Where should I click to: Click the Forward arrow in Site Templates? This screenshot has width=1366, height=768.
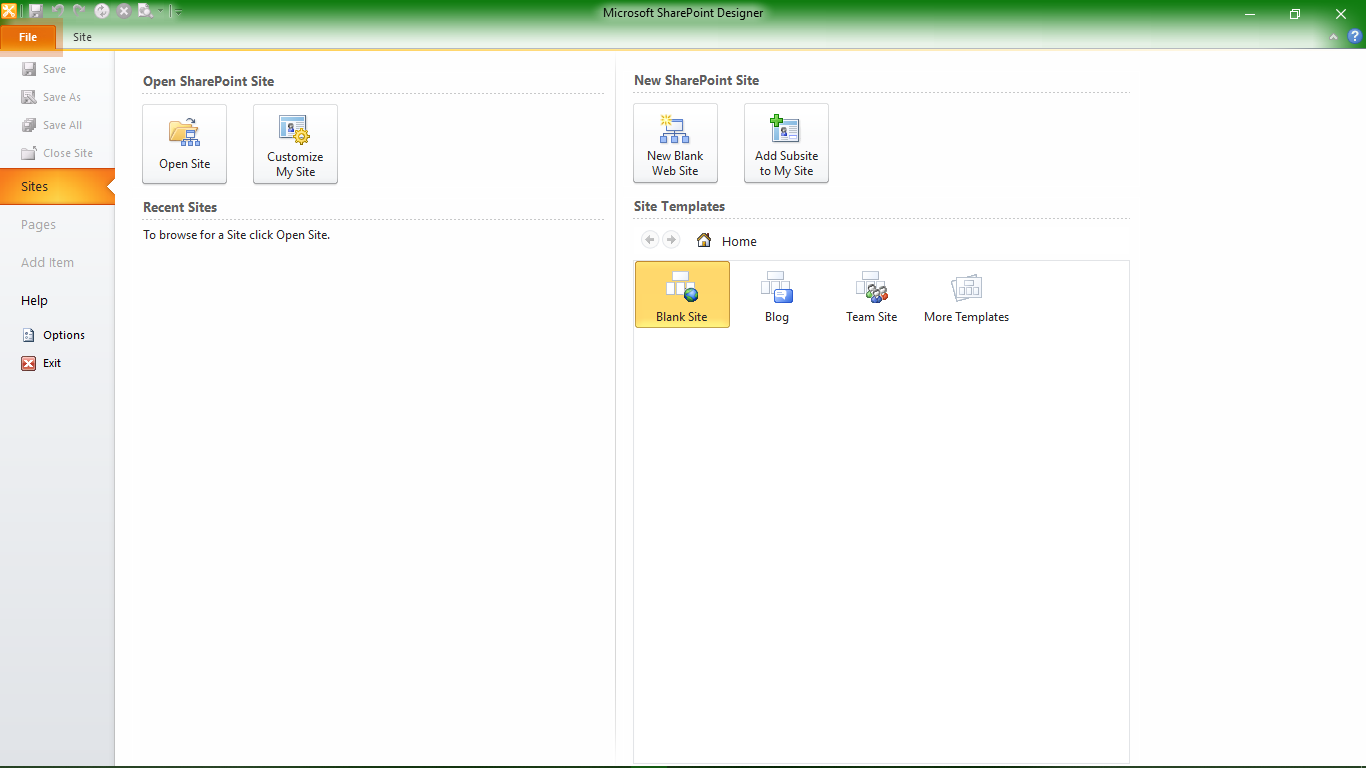[x=671, y=240]
